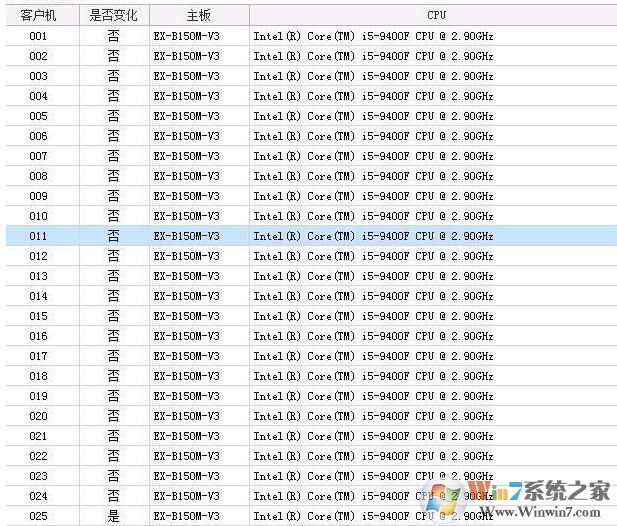Select client number 012

(38, 256)
